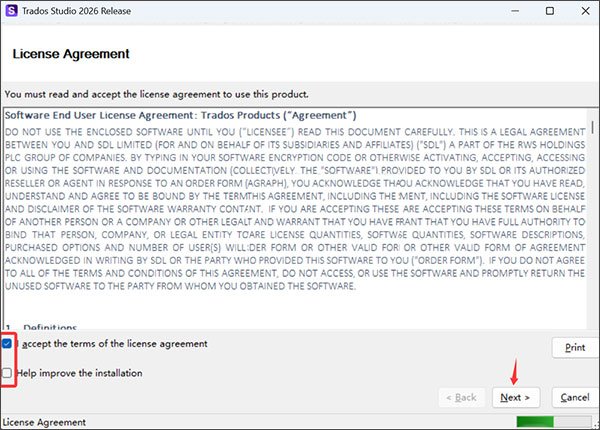Click the window resize grip in corner
Screen dimensions: 600x430
click(596, 425)
